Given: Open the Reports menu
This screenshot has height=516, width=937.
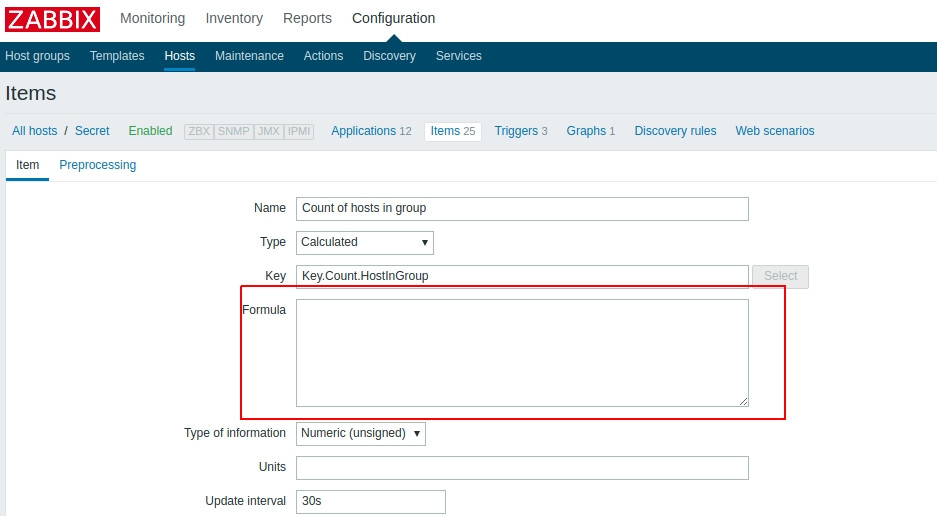Looking at the screenshot, I should pos(307,18).
